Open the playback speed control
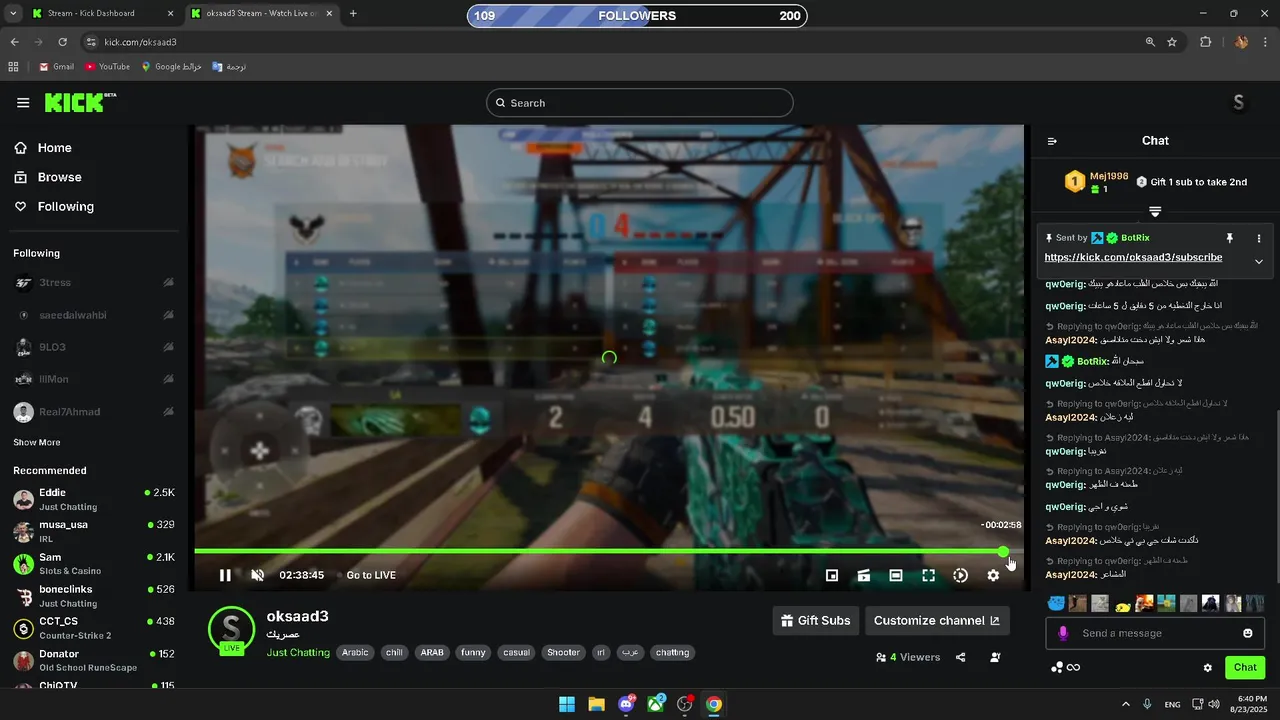 pyautogui.click(x=960, y=575)
